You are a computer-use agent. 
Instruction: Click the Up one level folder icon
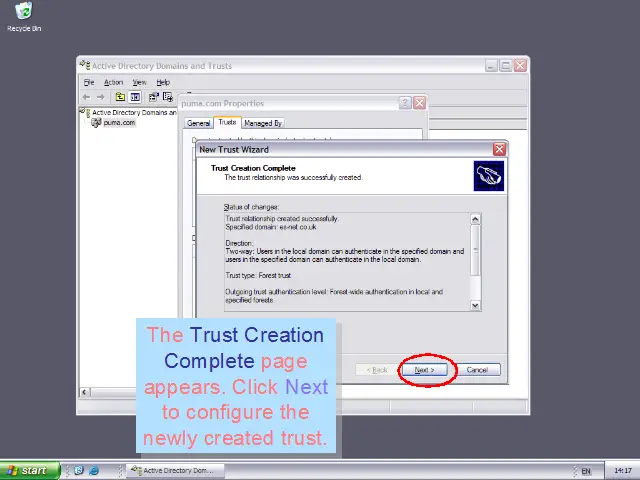(120, 97)
